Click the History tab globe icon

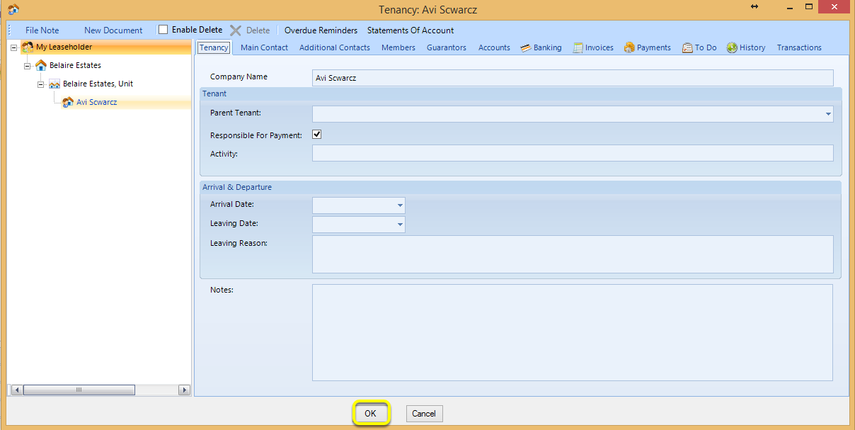pyautogui.click(x=732, y=48)
